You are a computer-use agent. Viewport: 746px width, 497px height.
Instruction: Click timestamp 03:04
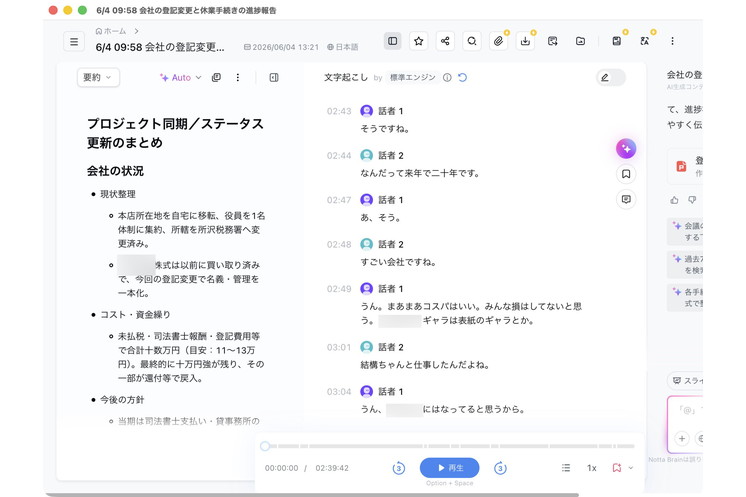click(339, 392)
